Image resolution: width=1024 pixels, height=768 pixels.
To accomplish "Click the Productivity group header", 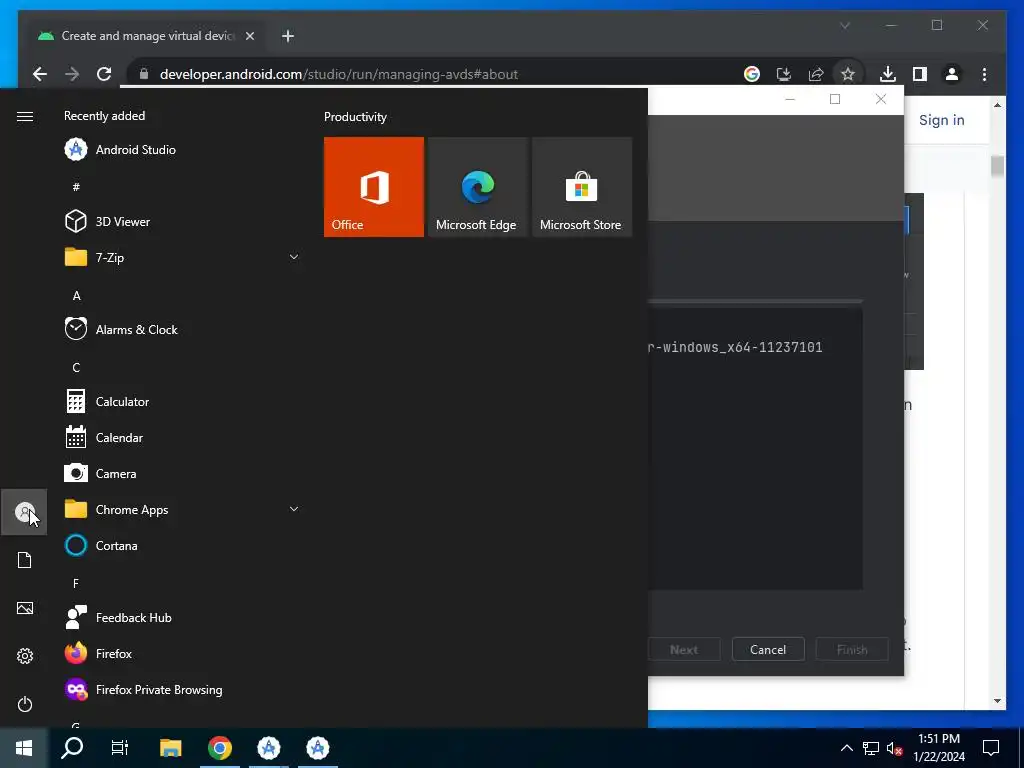I will pos(355,117).
